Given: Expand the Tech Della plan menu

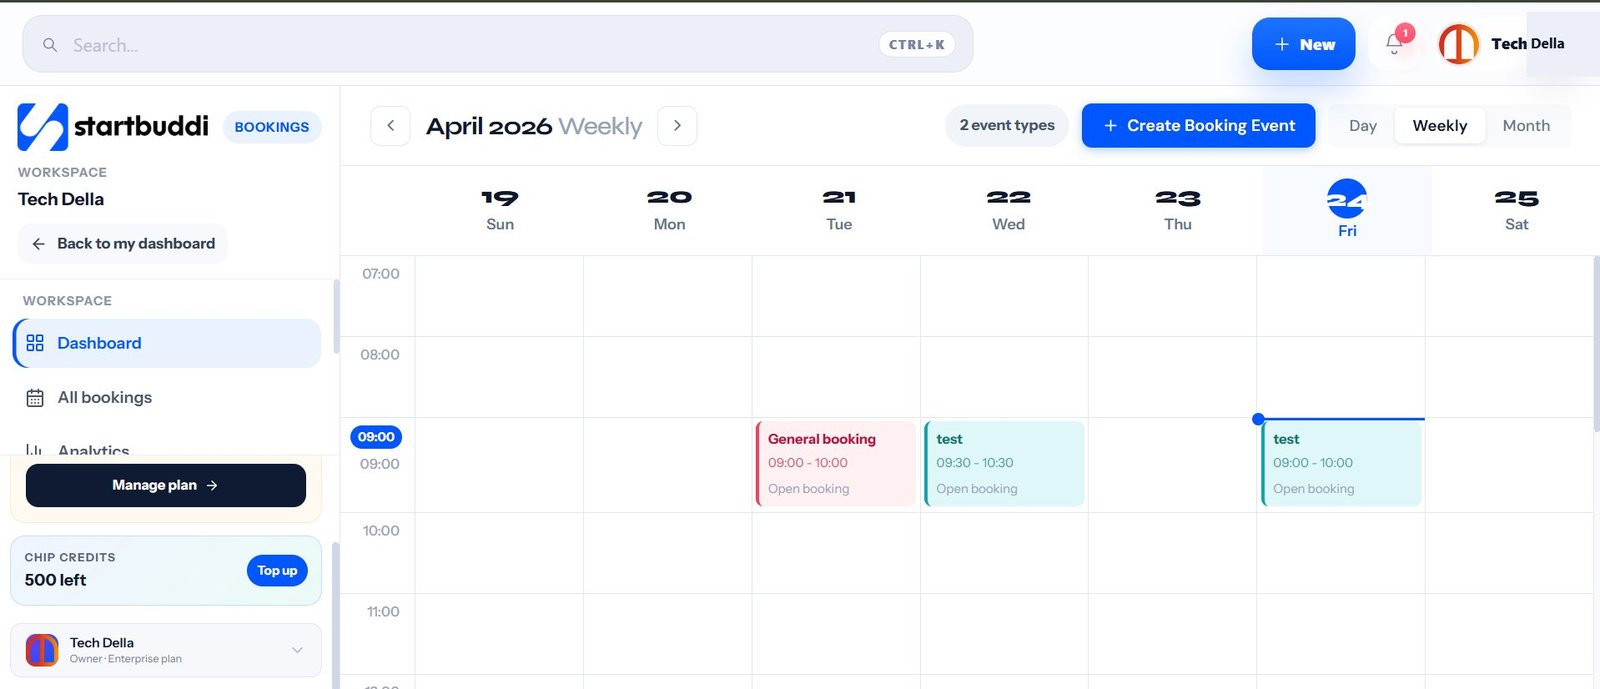Looking at the screenshot, I should click(296, 650).
